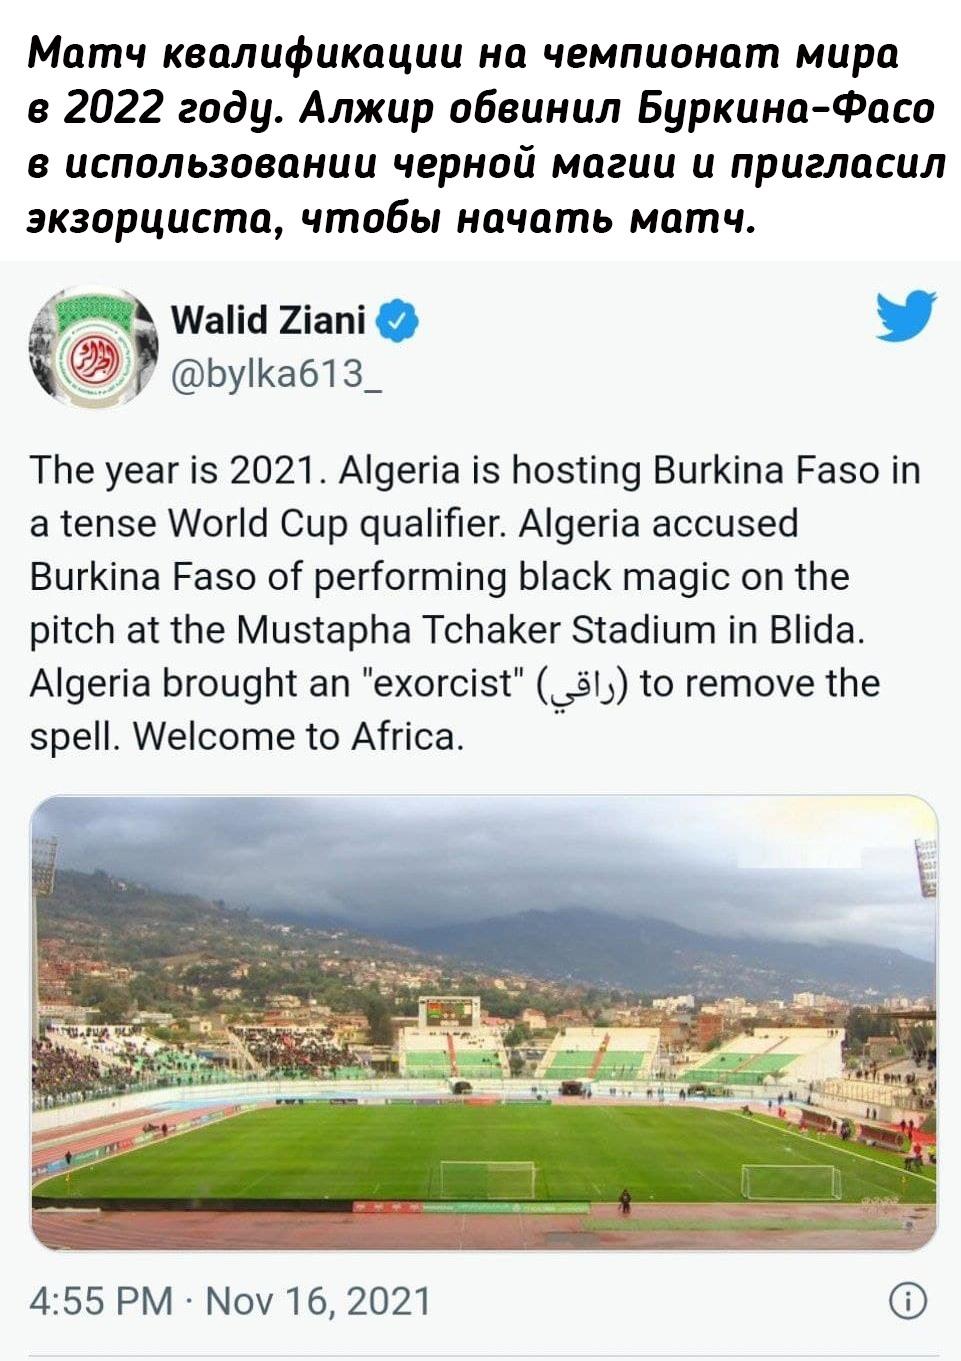Image resolution: width=961 pixels, height=1361 pixels.
Task: Click the right floodlight tower in photo
Action: pos(926,868)
